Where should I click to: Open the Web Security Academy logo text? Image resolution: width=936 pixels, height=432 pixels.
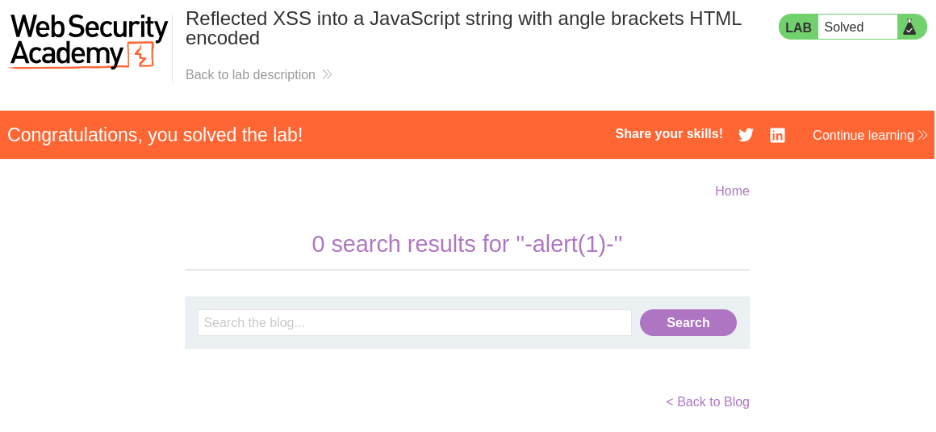click(x=75, y=40)
